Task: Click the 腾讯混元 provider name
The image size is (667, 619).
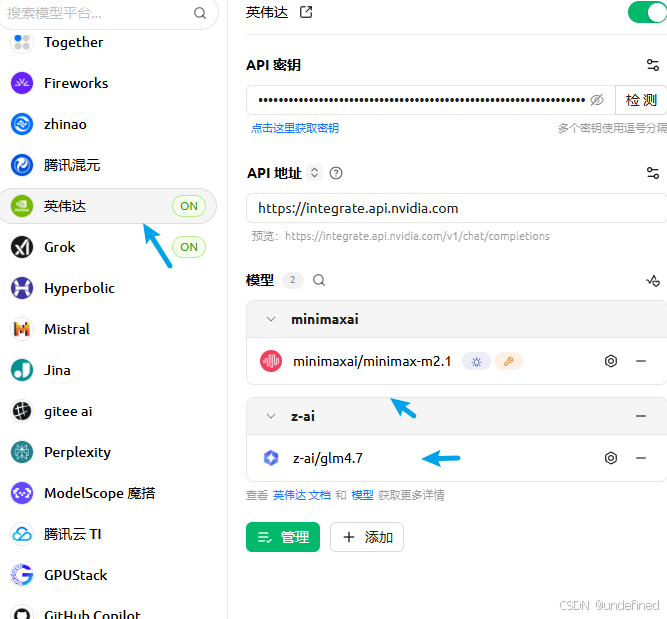Action: point(72,165)
